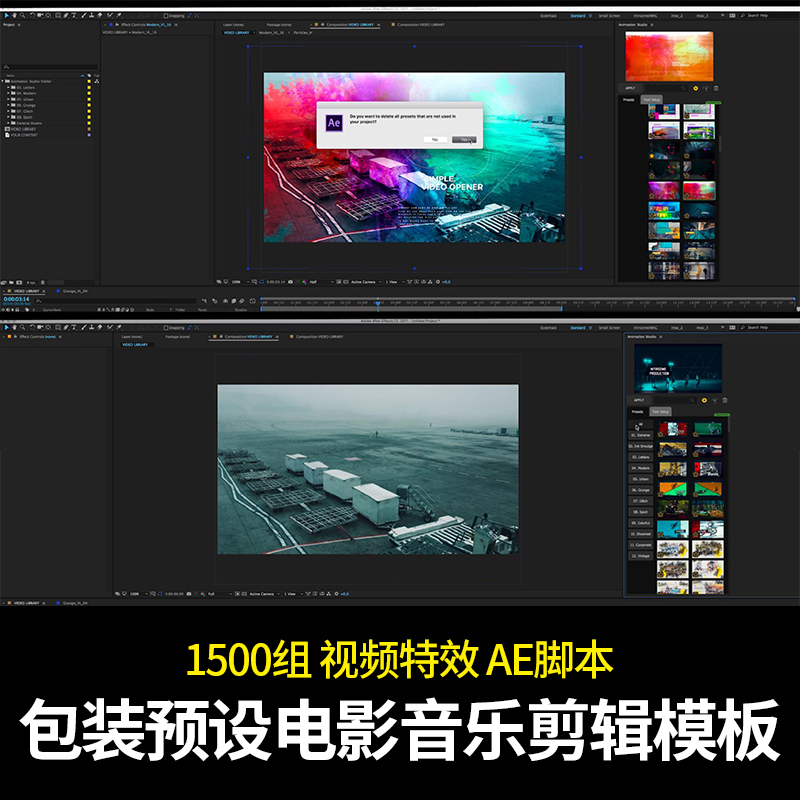The image size is (800, 800).
Task: Click the 0:00:03:14 timecode in top timeline
Action: coord(16,299)
